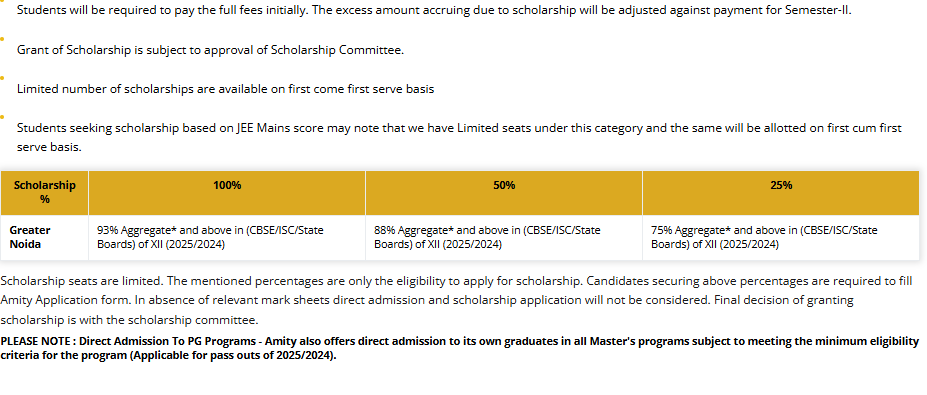
Task: Click the Scholarship % header cell
Action: click(x=44, y=193)
